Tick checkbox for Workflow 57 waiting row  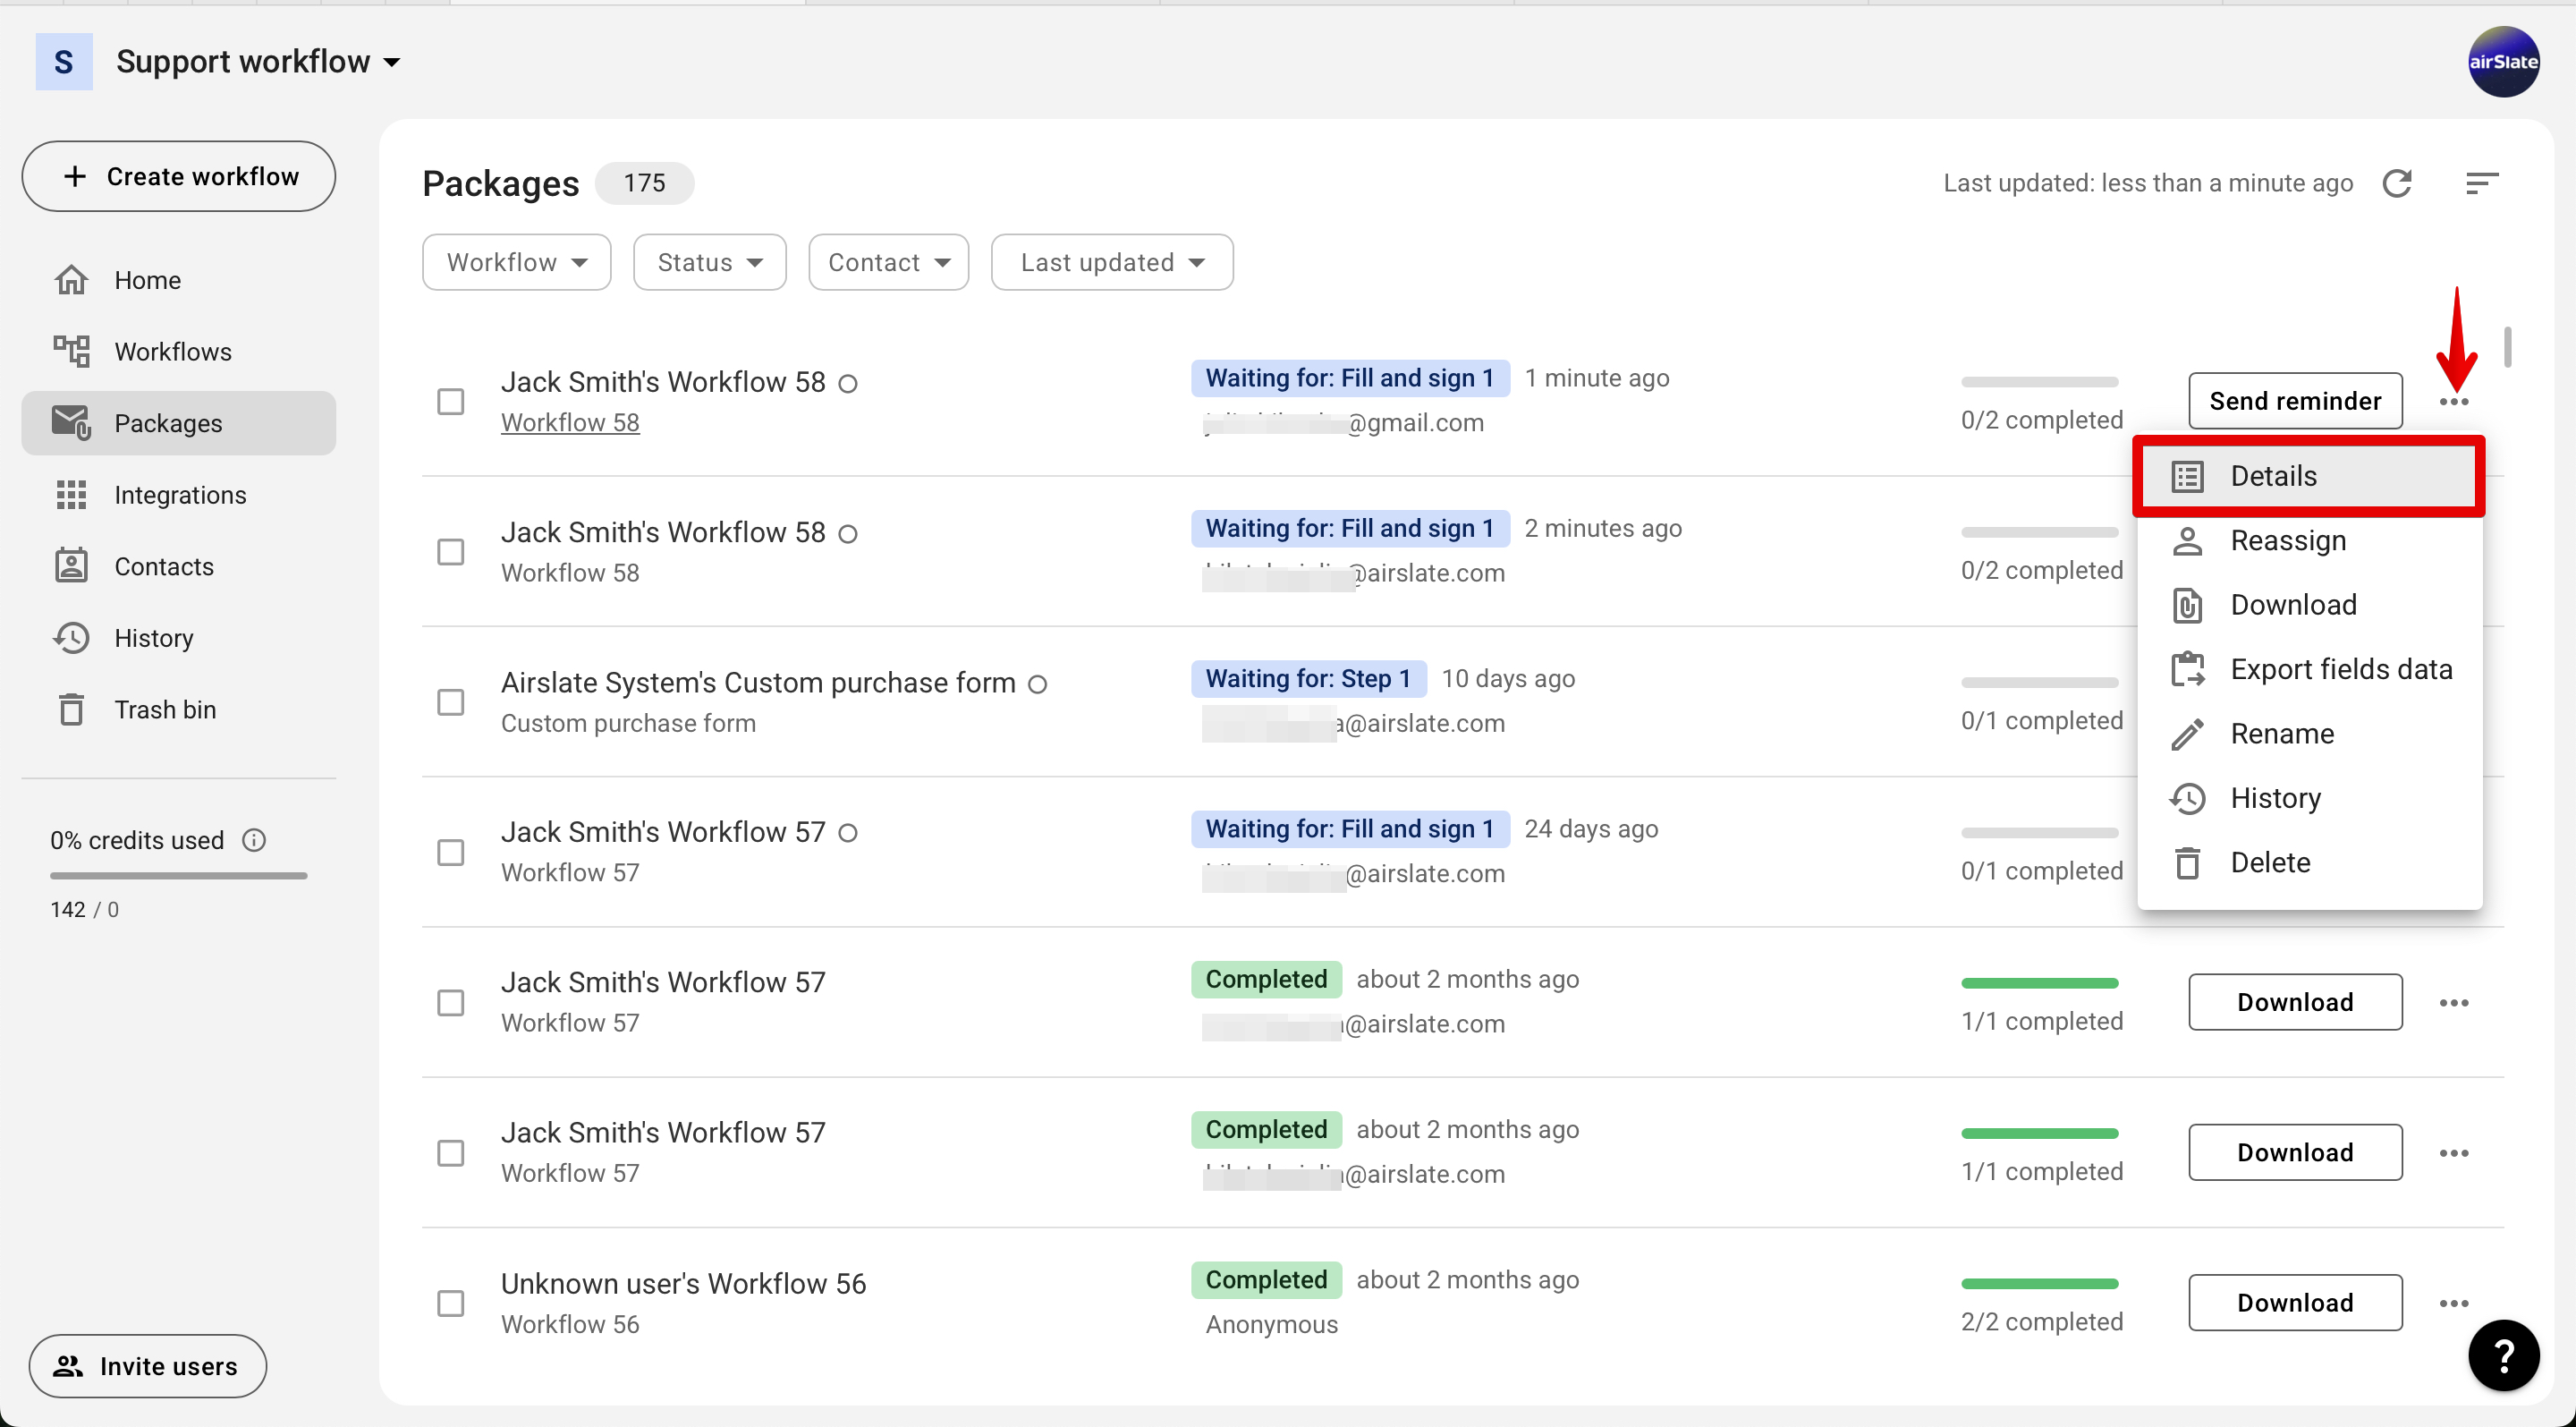click(451, 853)
